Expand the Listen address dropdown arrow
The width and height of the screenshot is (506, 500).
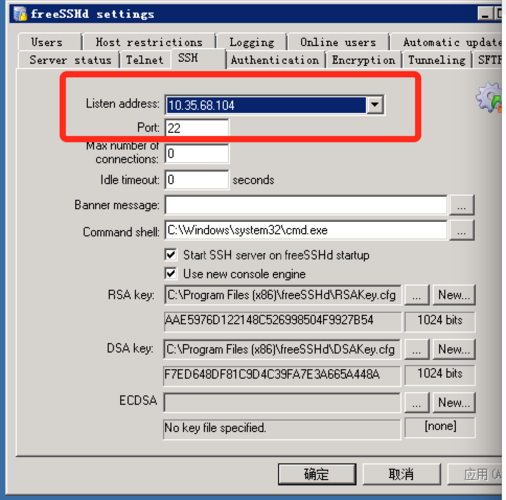coord(375,105)
